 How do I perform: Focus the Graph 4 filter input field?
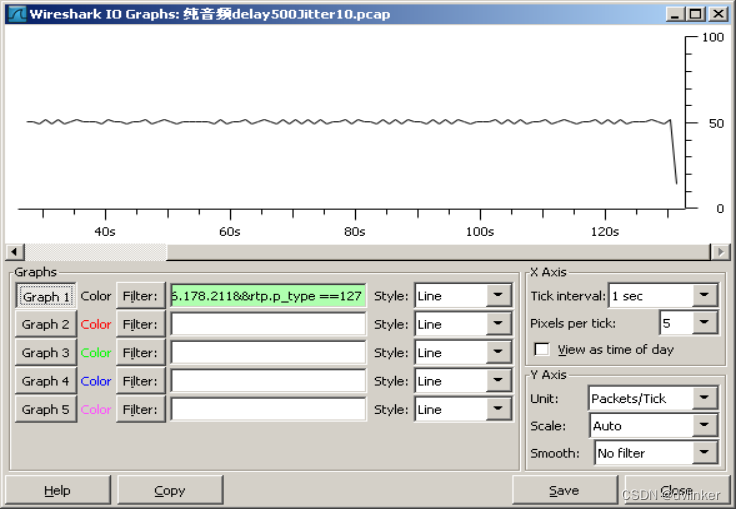[268, 381]
